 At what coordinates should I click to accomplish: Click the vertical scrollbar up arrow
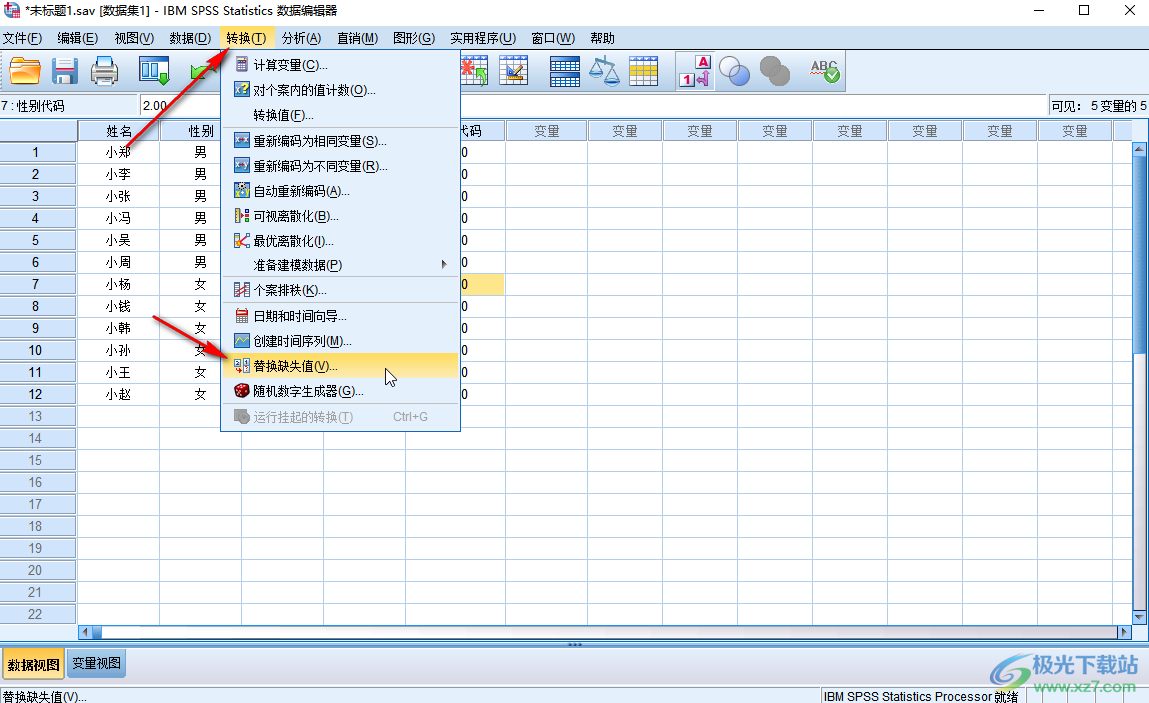(1139, 149)
